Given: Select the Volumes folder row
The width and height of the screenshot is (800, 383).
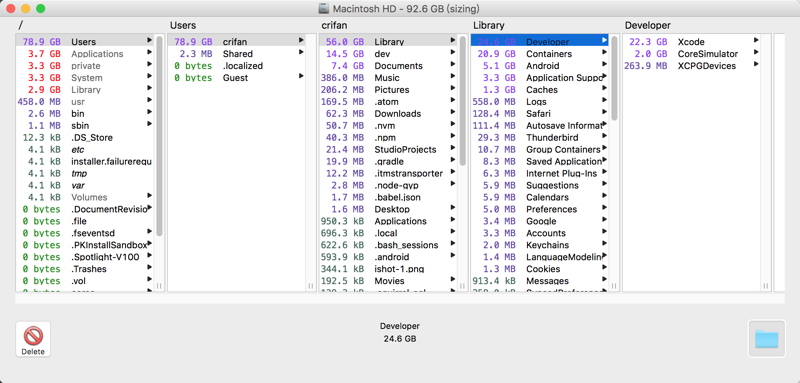Looking at the screenshot, I should click(85, 197).
